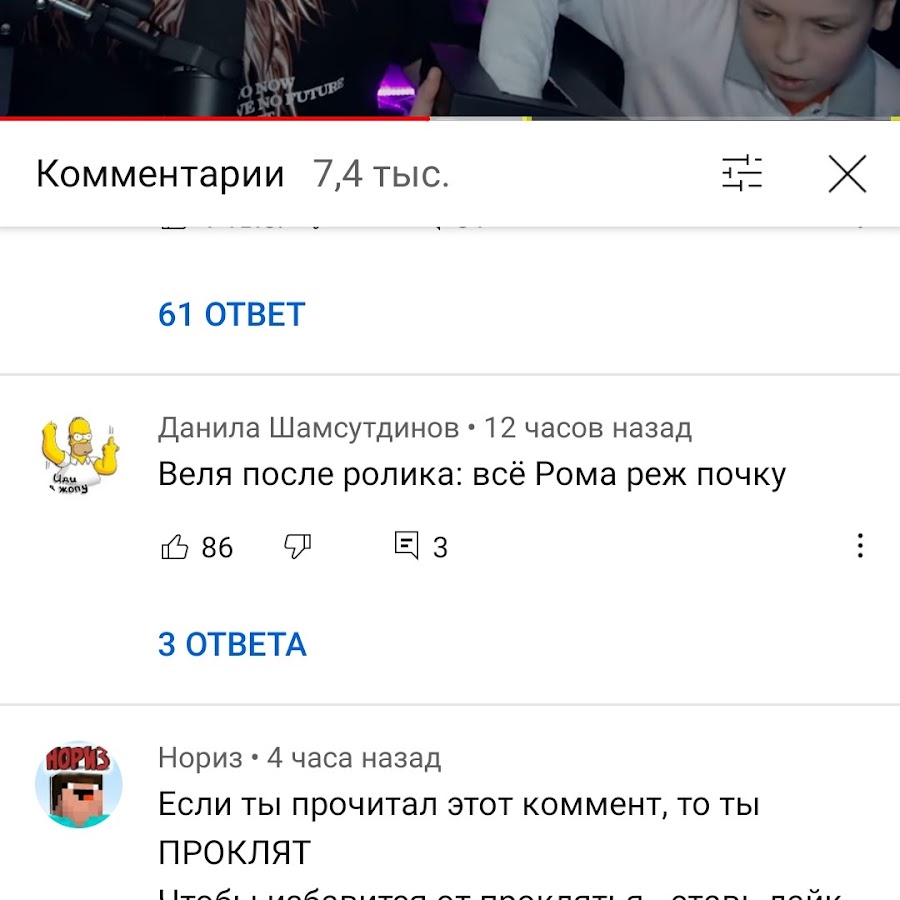Tap the 7,4 тыс. comment count
900x900 pixels.
coord(381,174)
